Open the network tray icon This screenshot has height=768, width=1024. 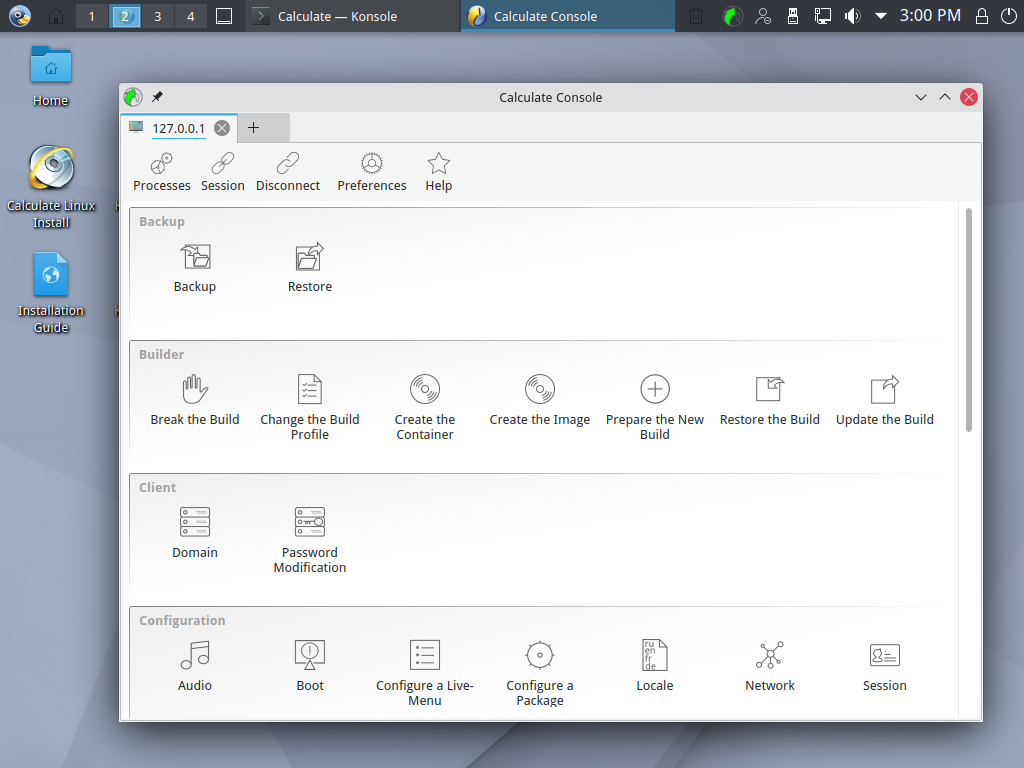click(x=822, y=16)
